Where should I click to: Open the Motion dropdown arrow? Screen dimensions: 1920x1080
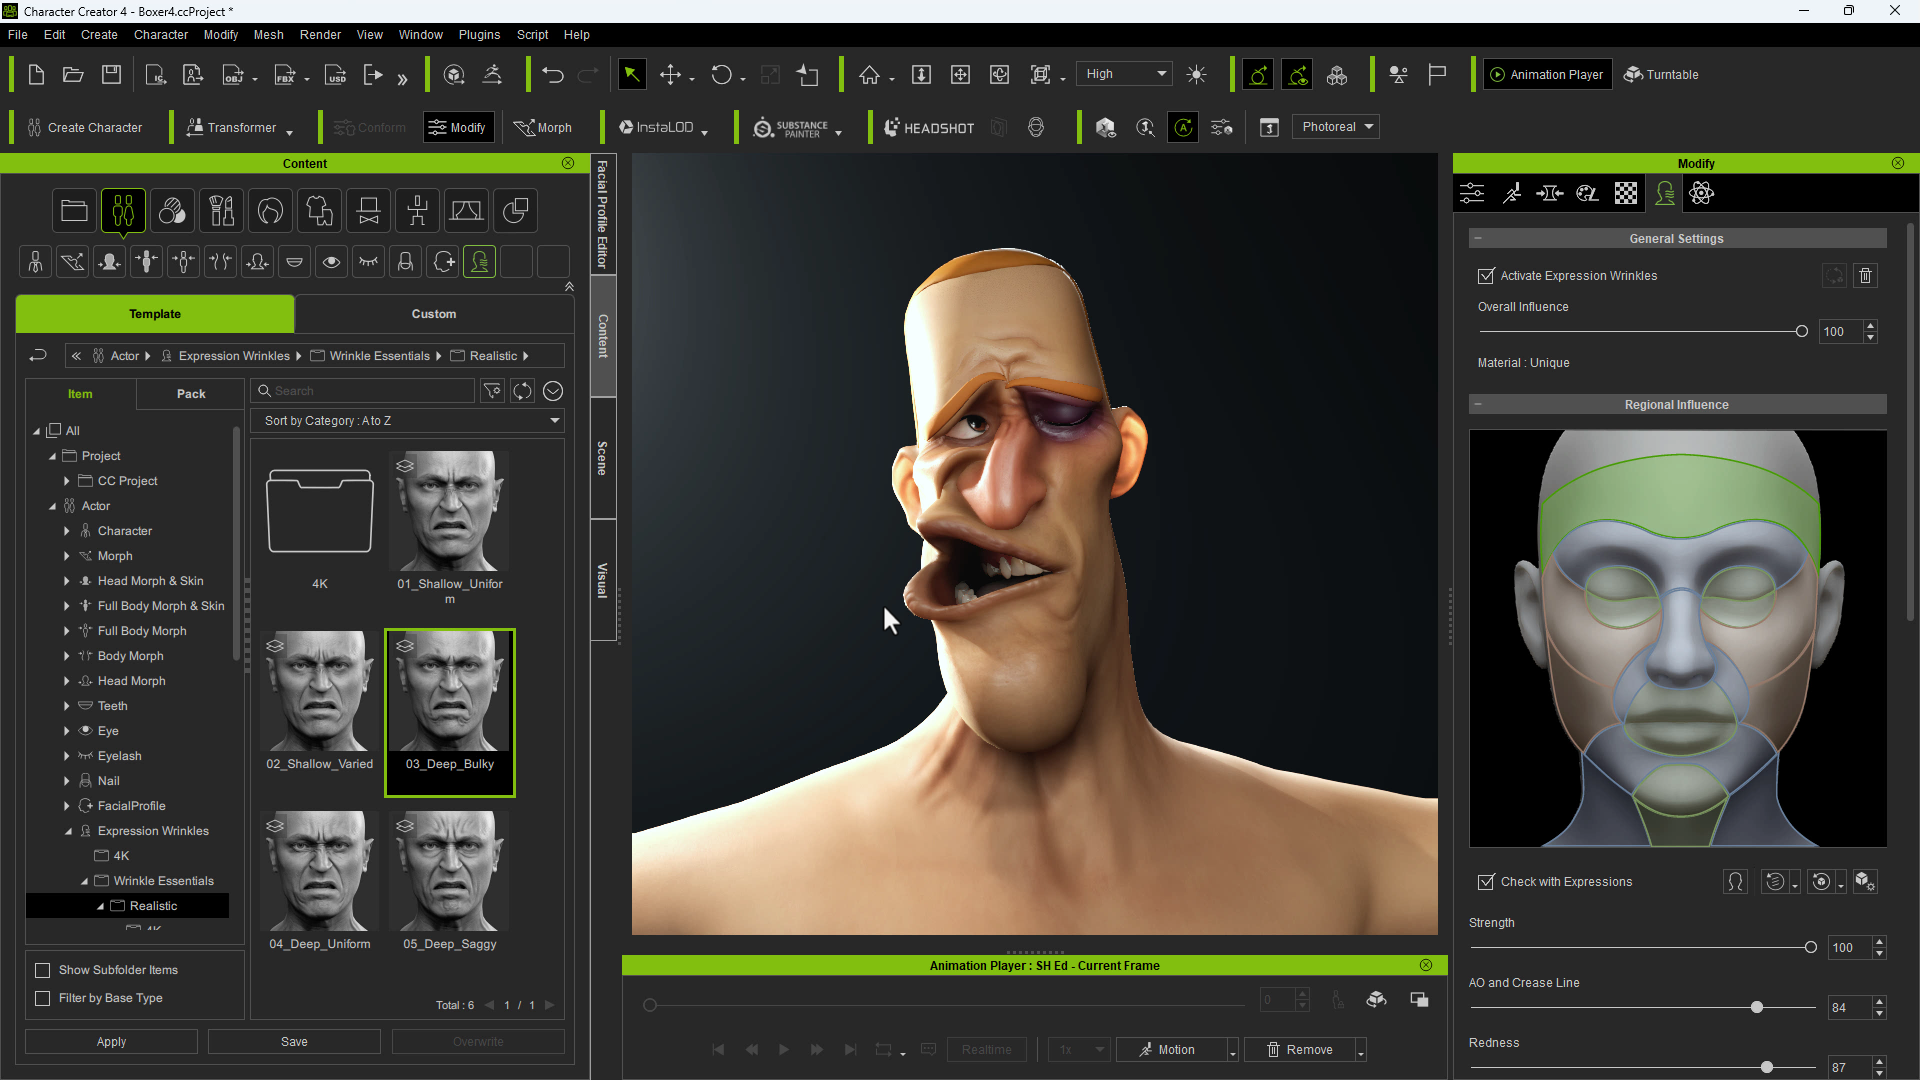point(1232,1051)
